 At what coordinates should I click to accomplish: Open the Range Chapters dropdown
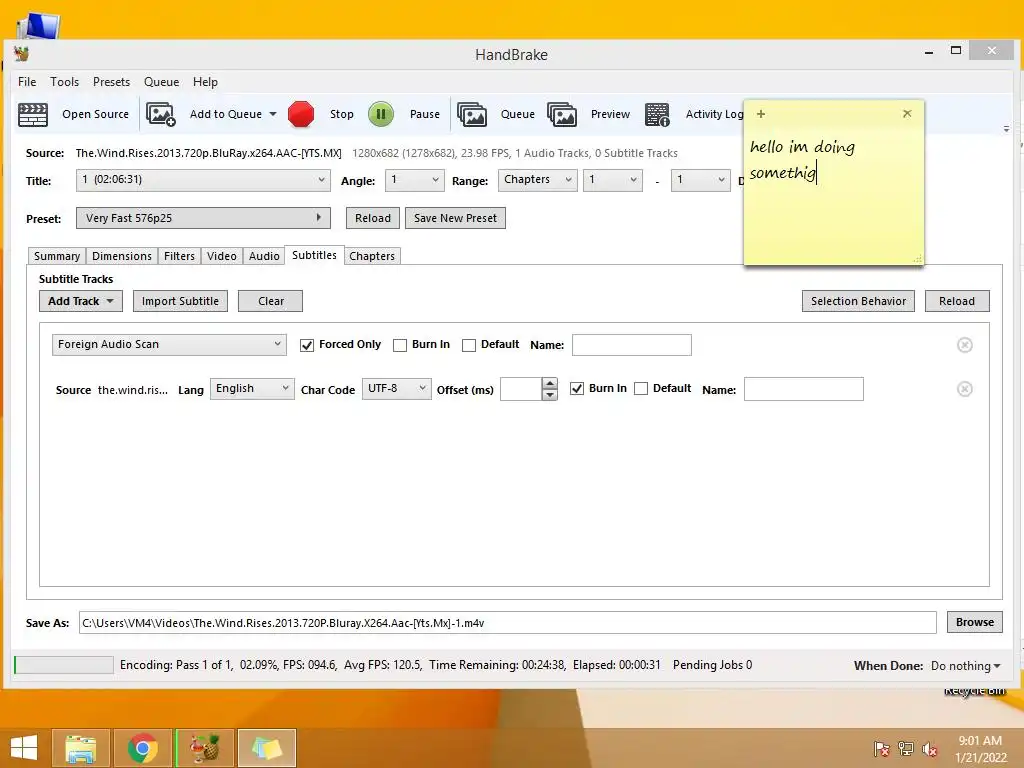coord(537,180)
